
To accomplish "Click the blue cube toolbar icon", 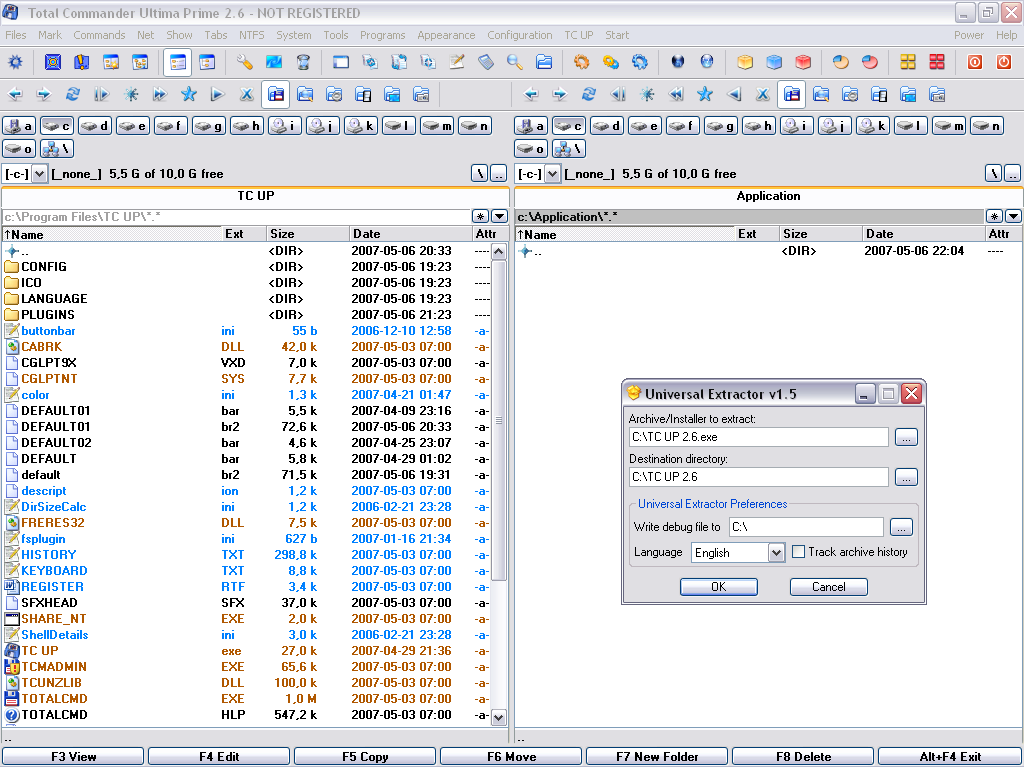I will click(x=774, y=62).
